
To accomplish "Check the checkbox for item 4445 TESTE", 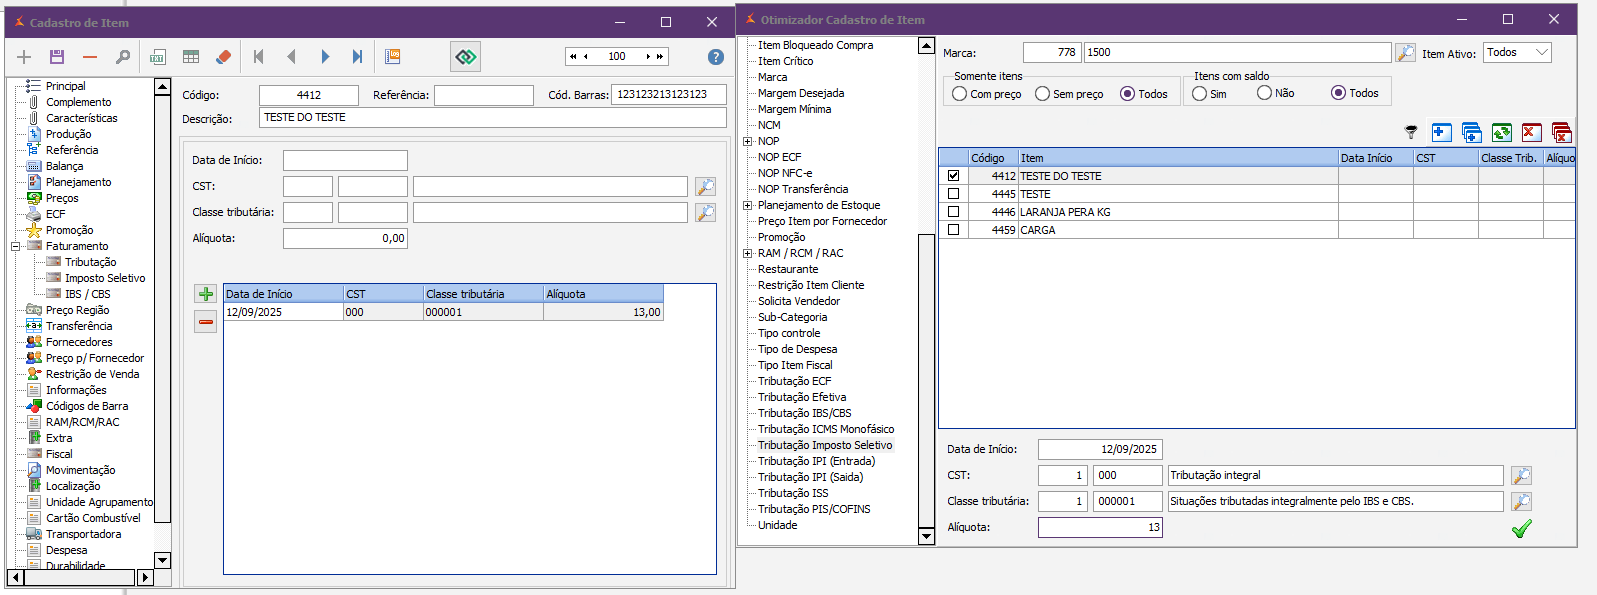I will pos(953,194).
